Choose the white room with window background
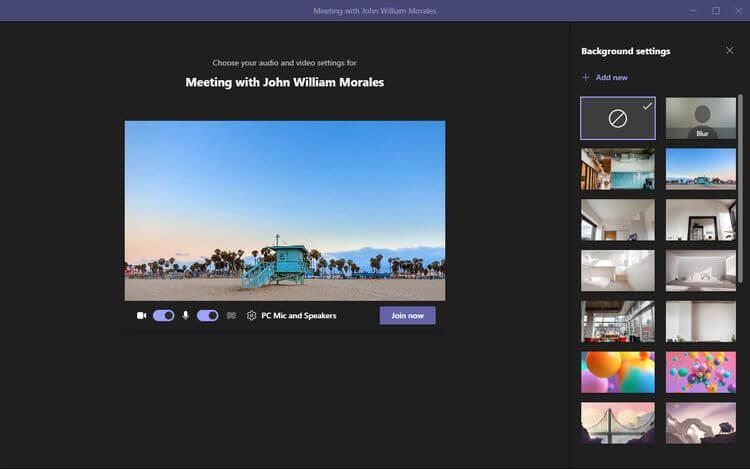 coord(618,220)
